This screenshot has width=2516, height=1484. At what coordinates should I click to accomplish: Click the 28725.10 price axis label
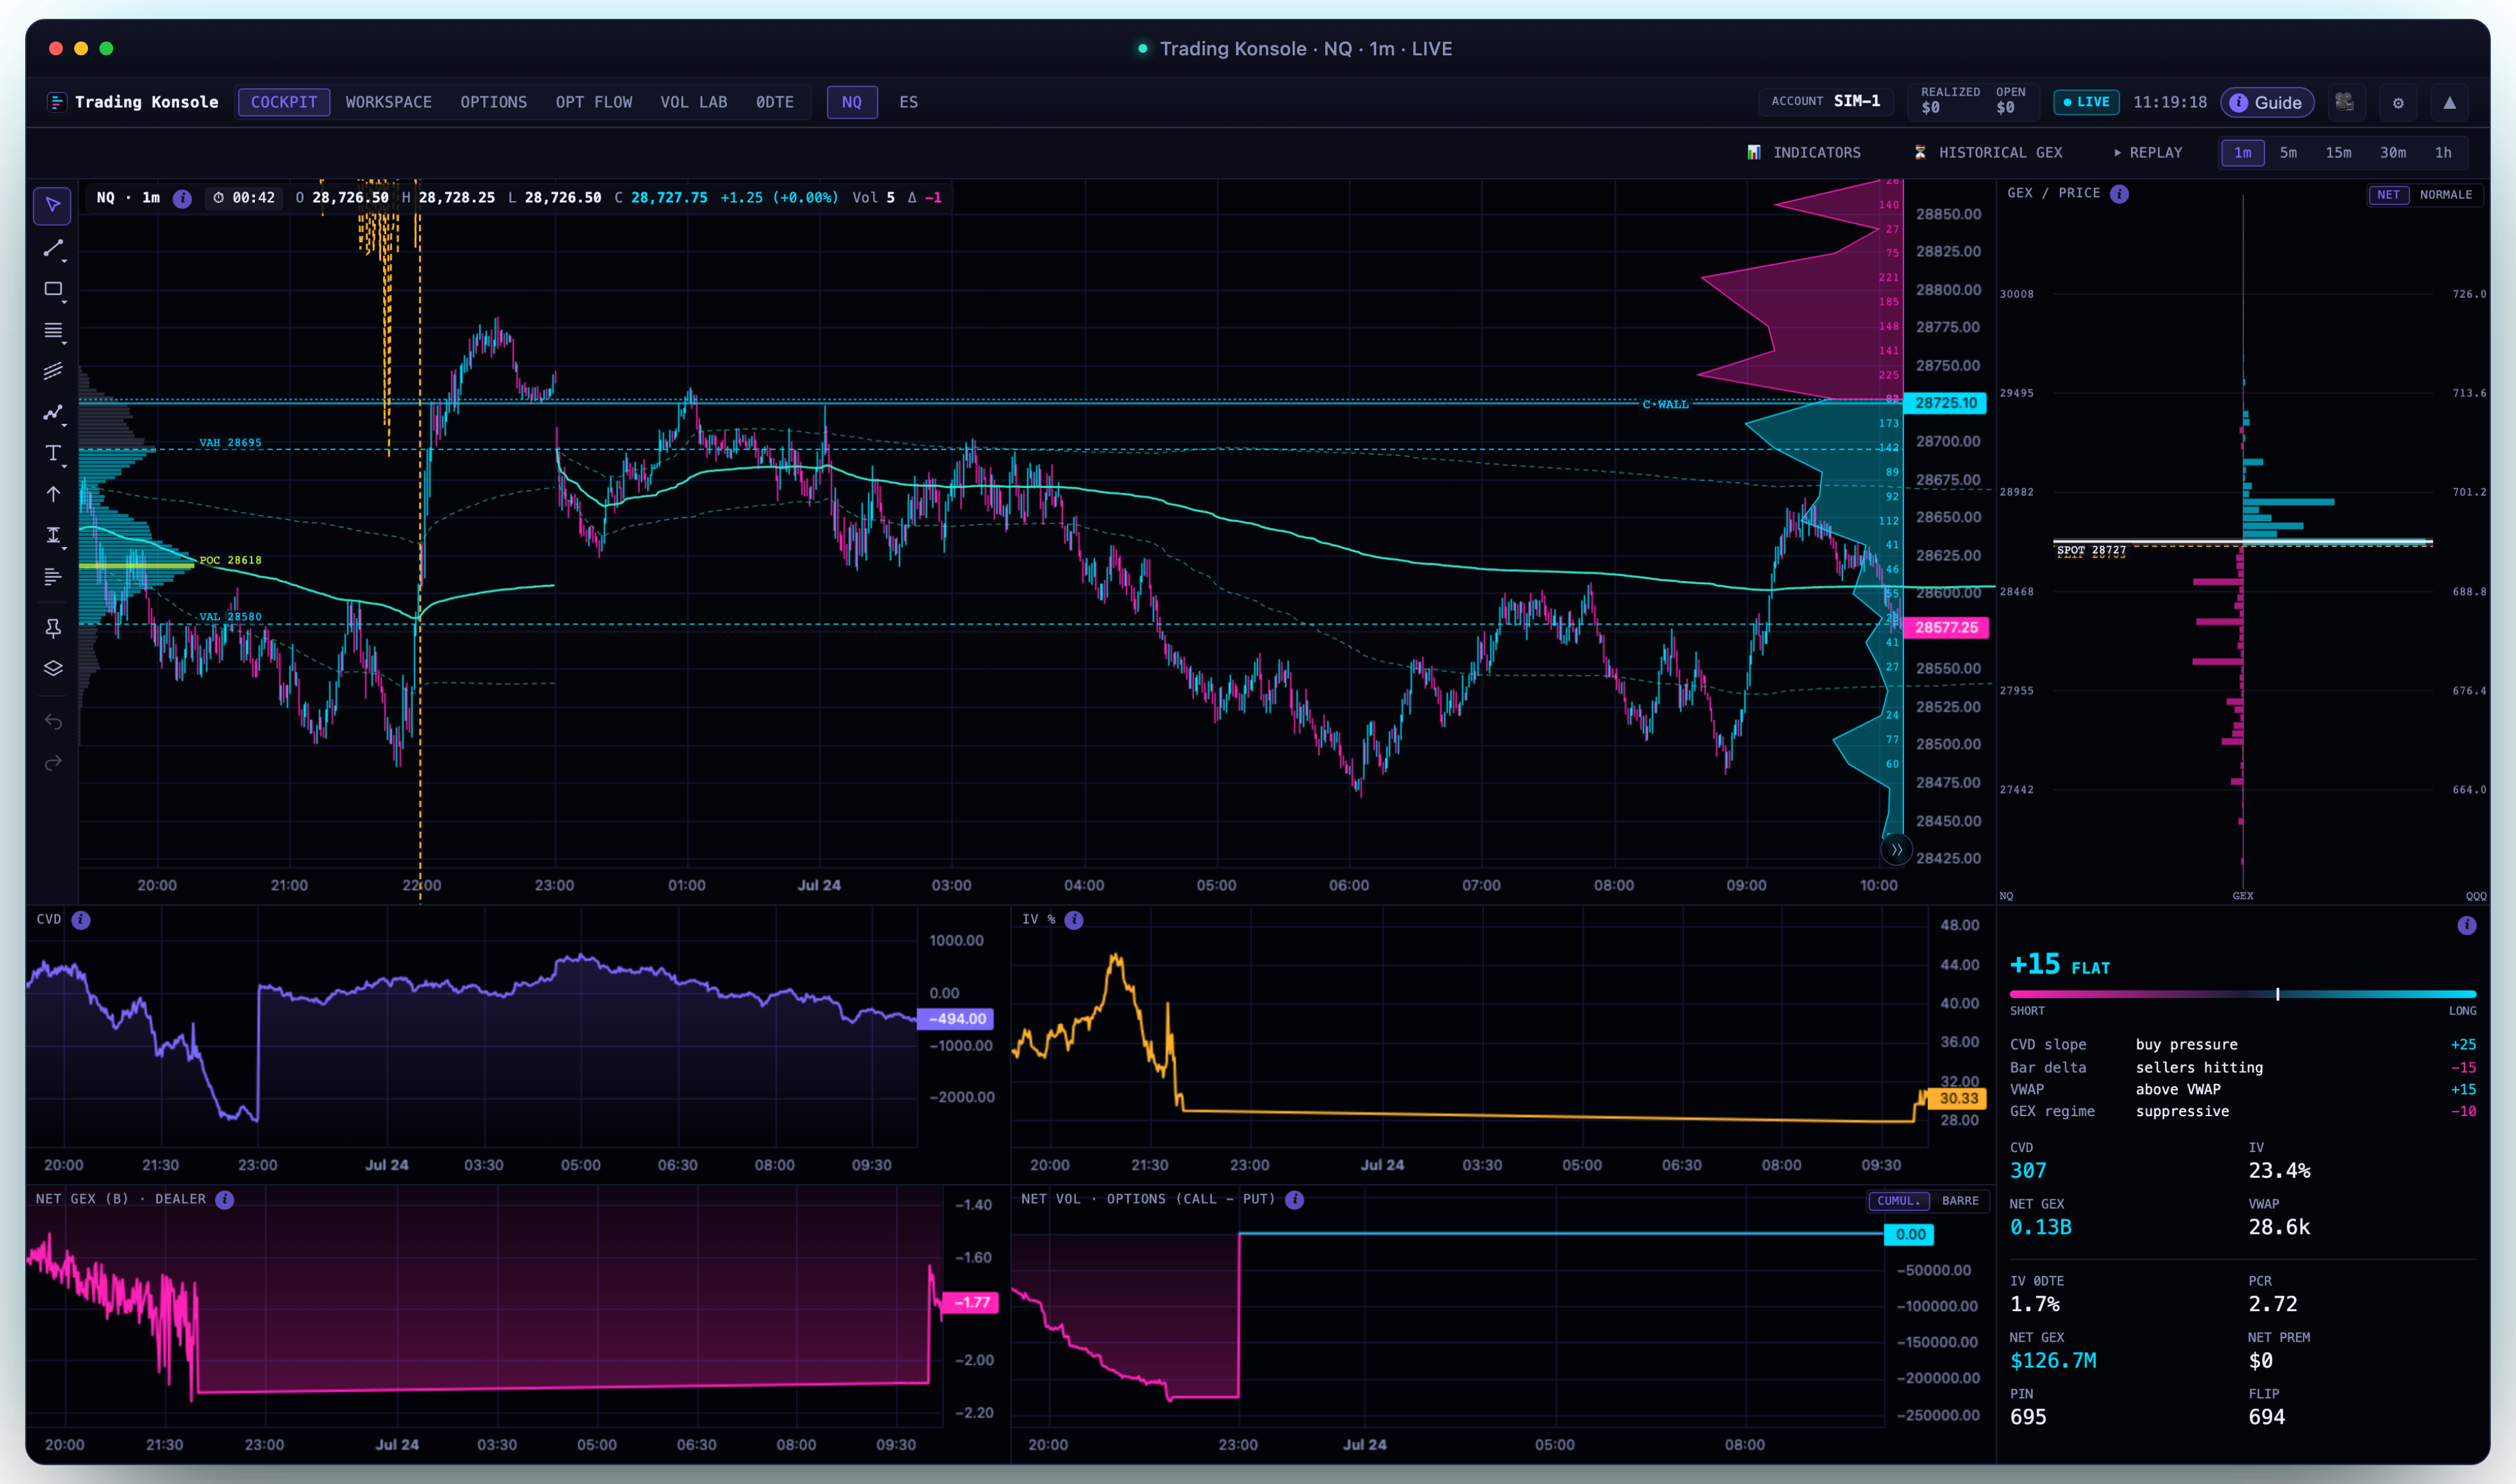point(1946,403)
